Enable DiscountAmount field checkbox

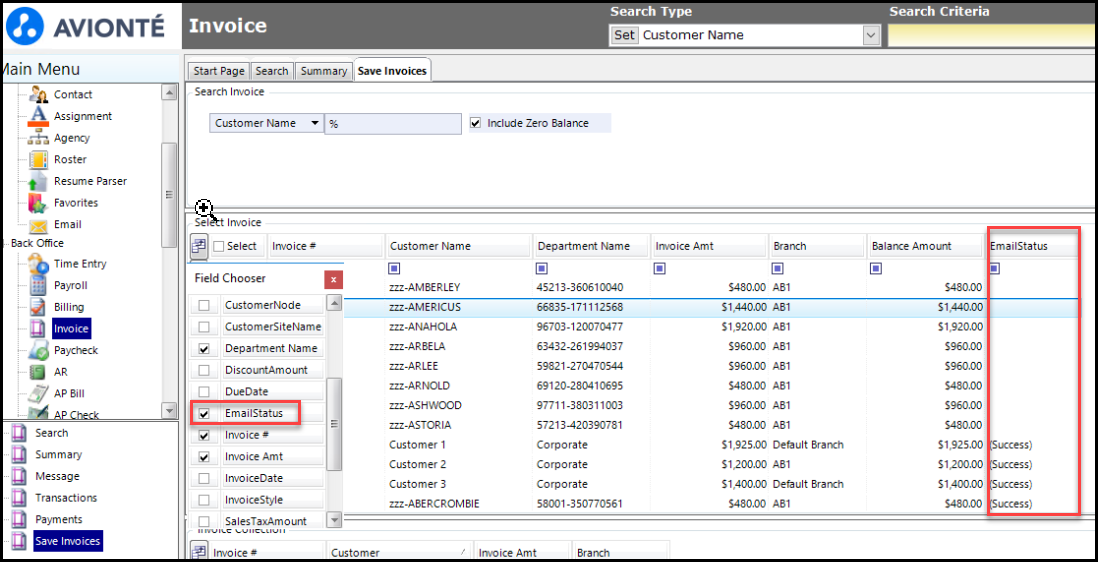pos(204,370)
